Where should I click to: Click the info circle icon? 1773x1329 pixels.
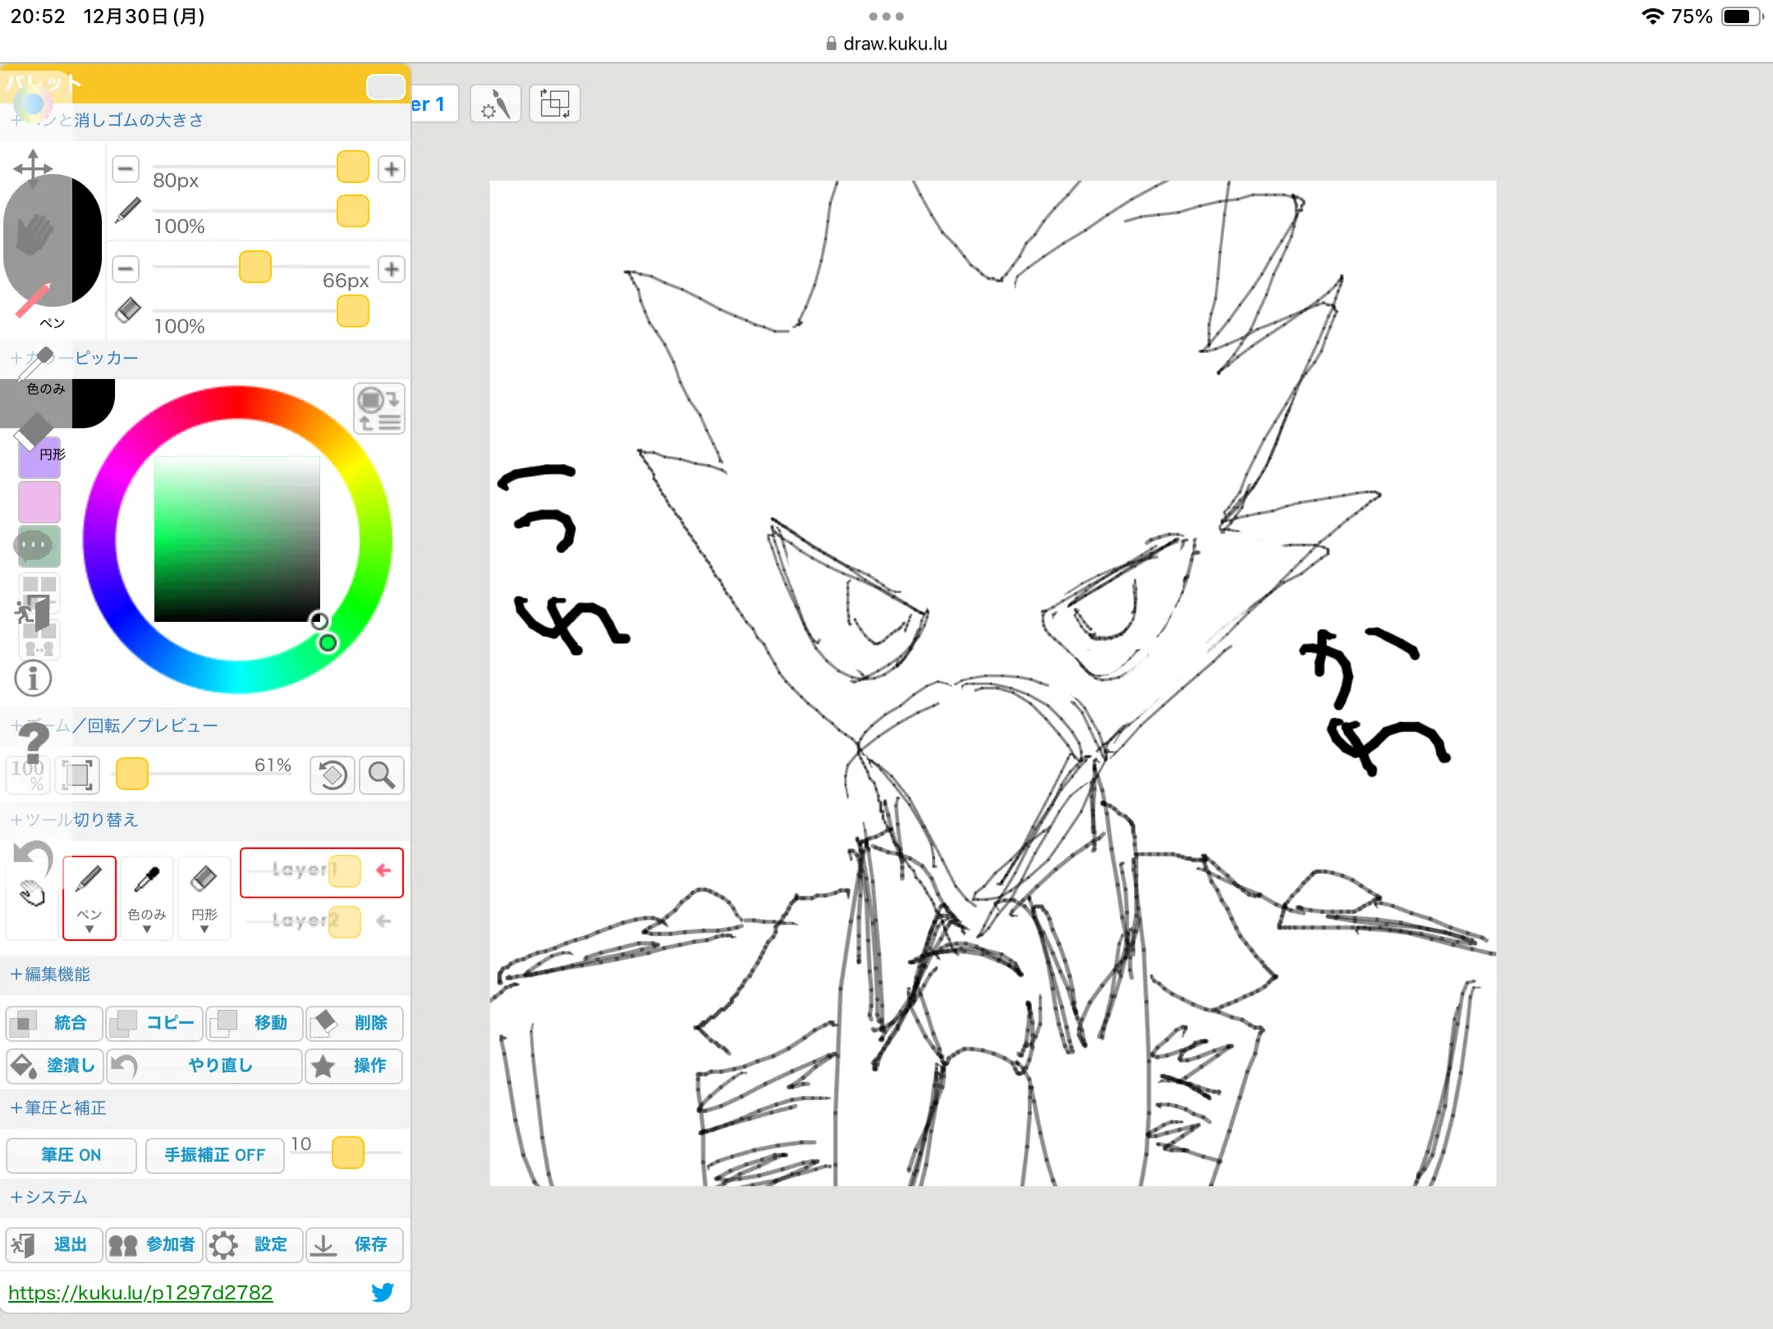pos(33,679)
